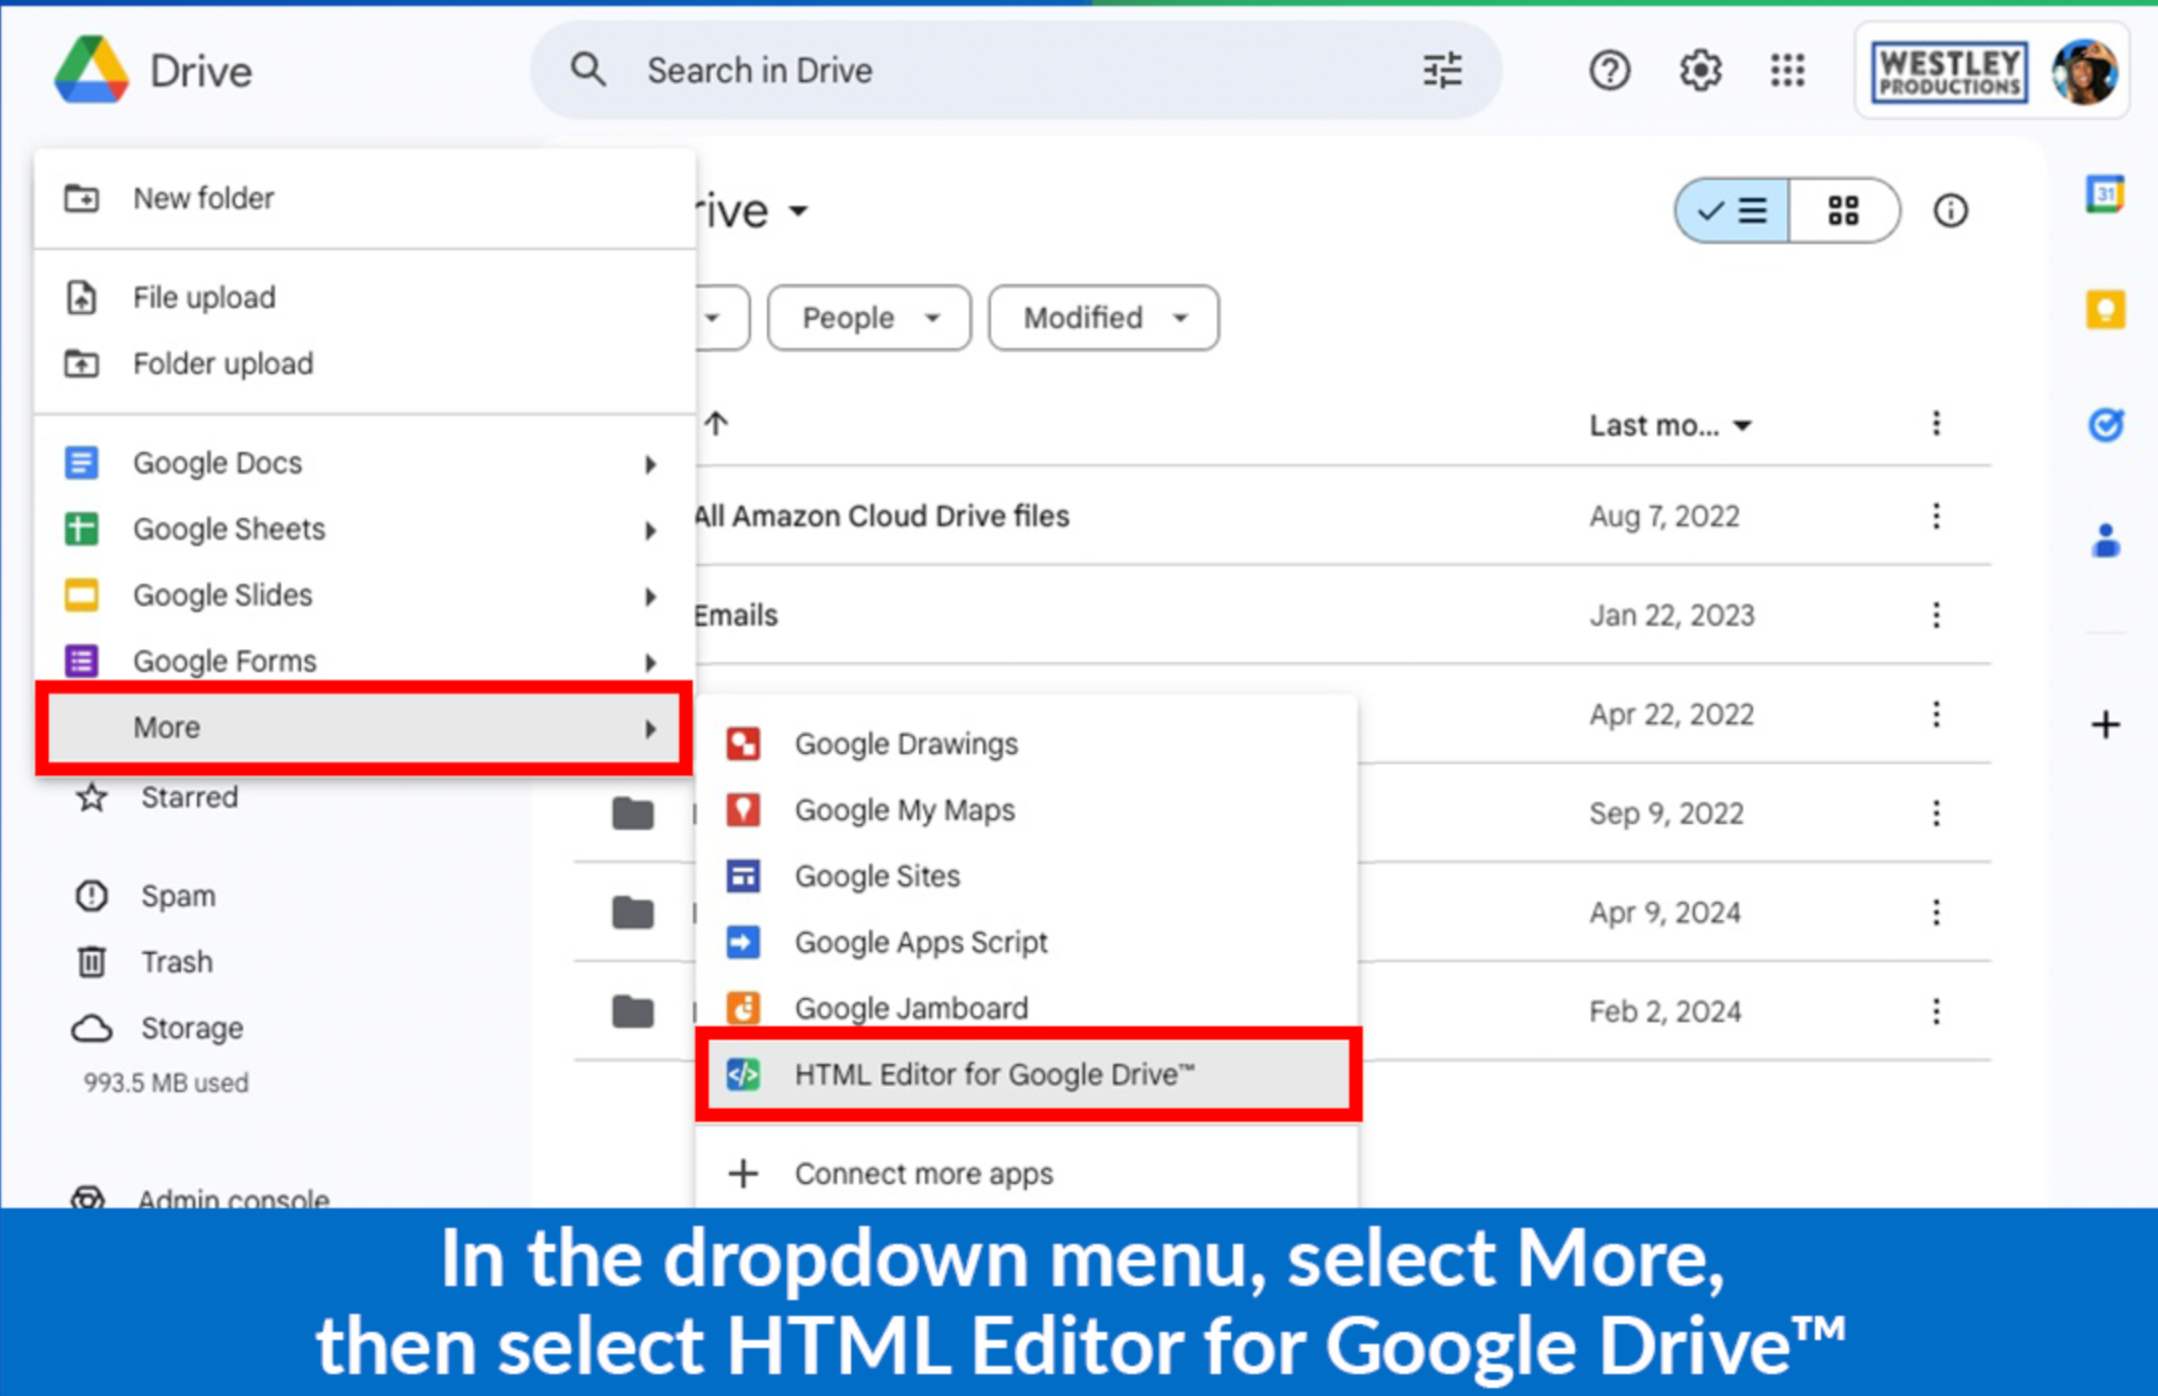Open Admin console link
This screenshot has width=2158, height=1396.
(200, 1197)
